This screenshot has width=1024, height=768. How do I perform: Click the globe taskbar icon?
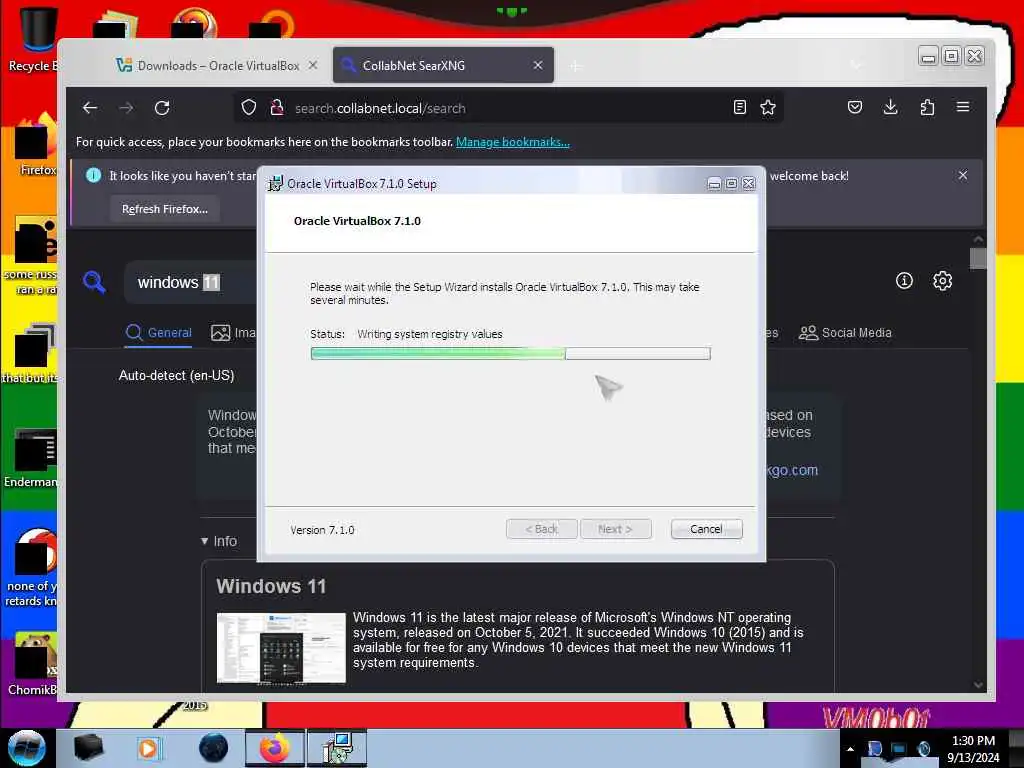tap(214, 748)
